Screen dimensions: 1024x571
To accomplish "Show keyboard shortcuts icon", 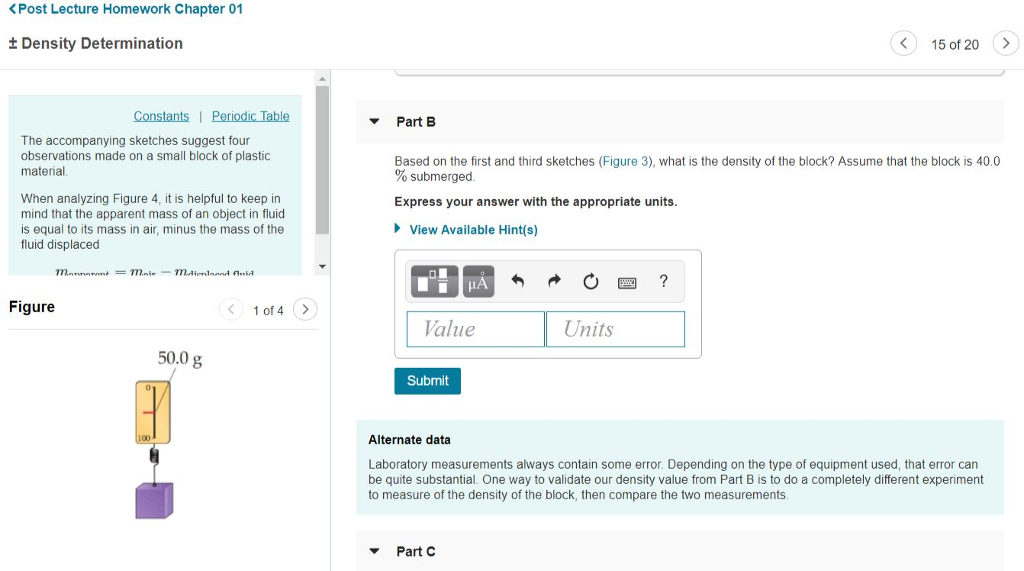I will [627, 282].
